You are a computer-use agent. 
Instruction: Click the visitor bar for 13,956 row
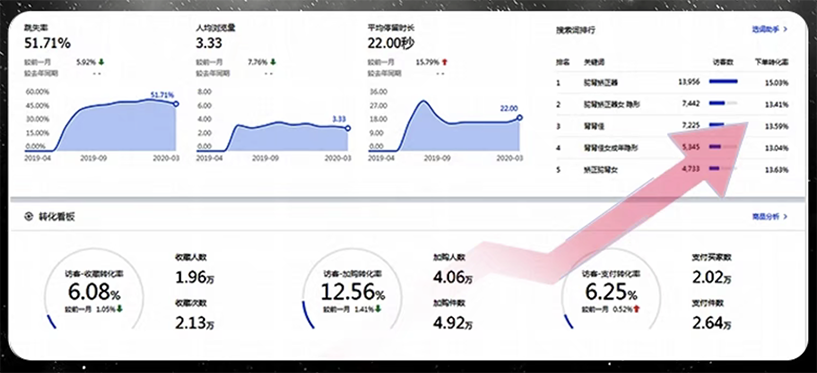coord(723,81)
